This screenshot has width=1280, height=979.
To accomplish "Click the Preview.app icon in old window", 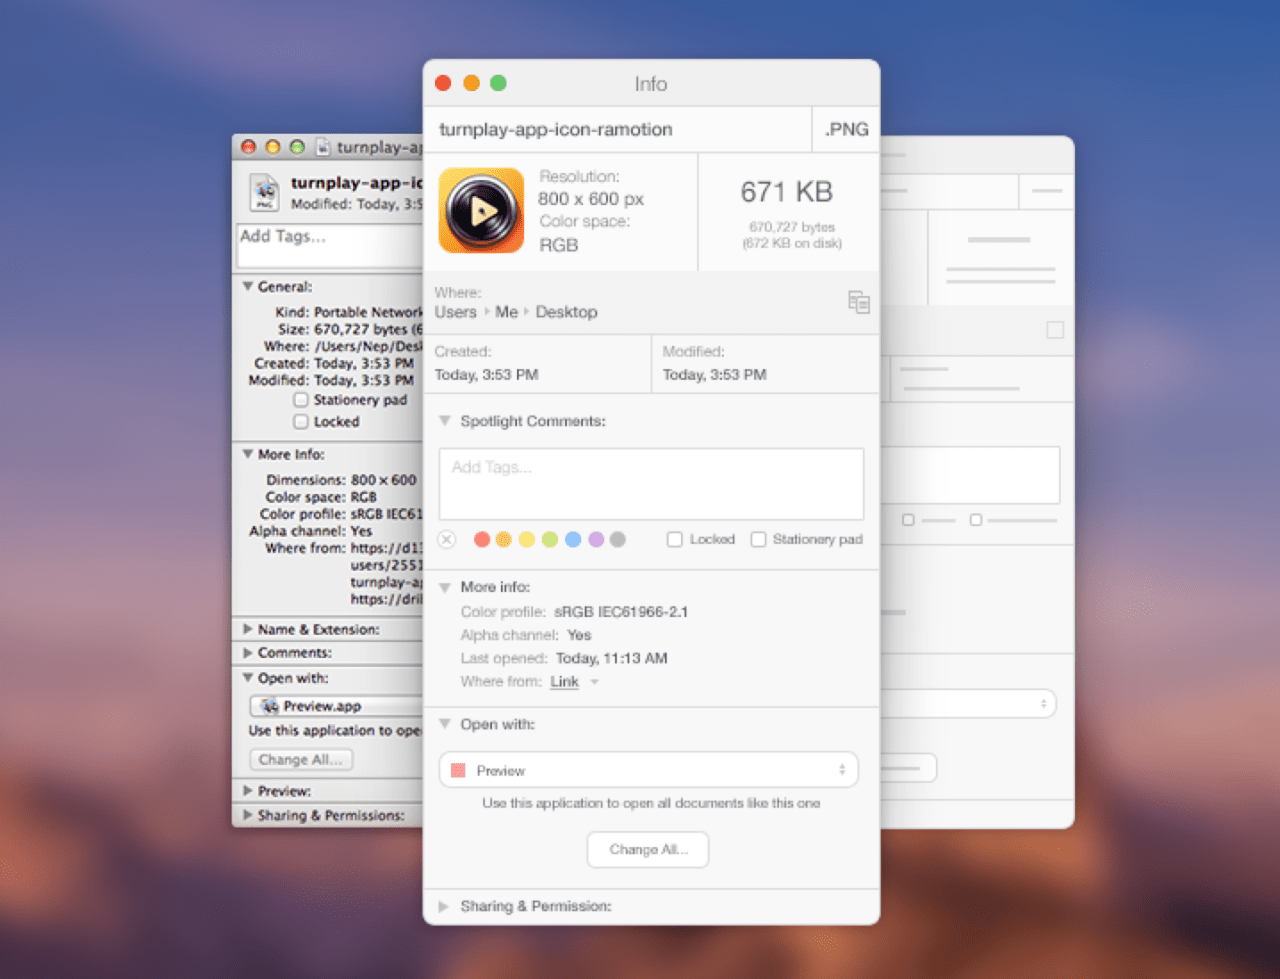I will 270,706.
